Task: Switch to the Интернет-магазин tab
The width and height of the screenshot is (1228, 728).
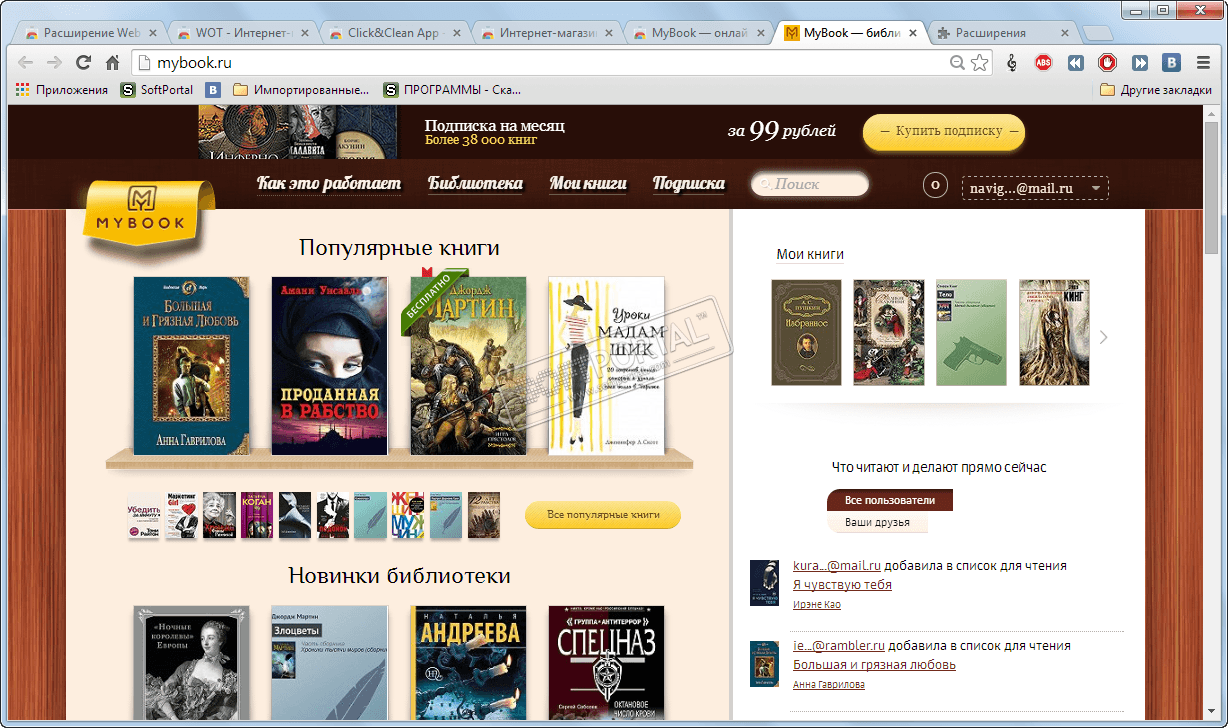Action: tap(546, 33)
